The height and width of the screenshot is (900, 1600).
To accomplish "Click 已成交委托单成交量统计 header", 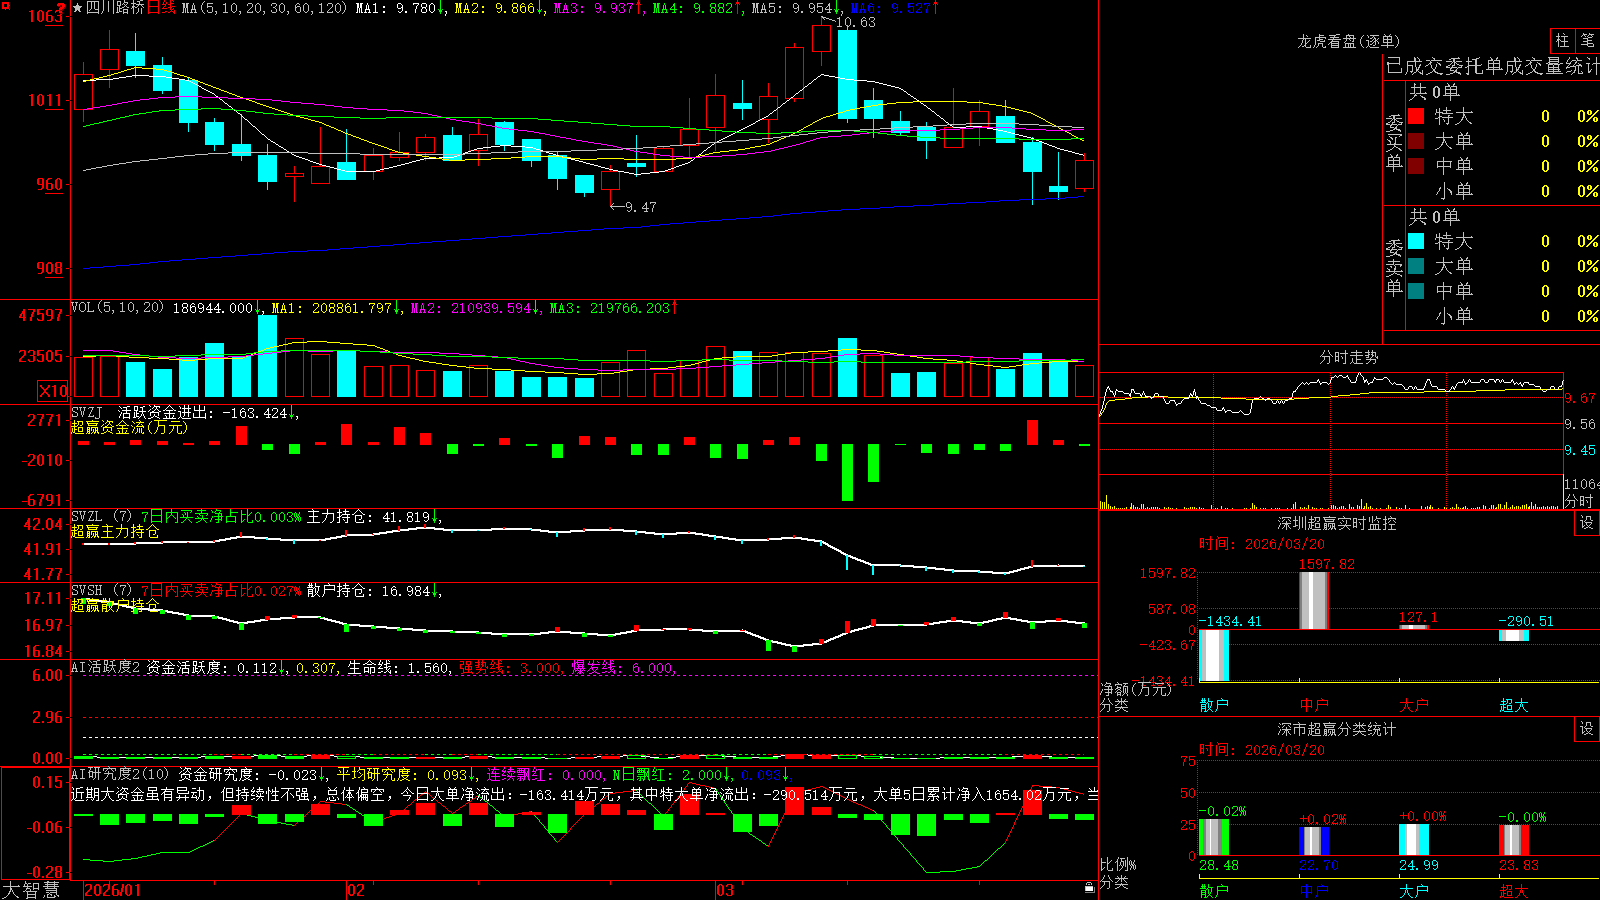I will 1492,66.
